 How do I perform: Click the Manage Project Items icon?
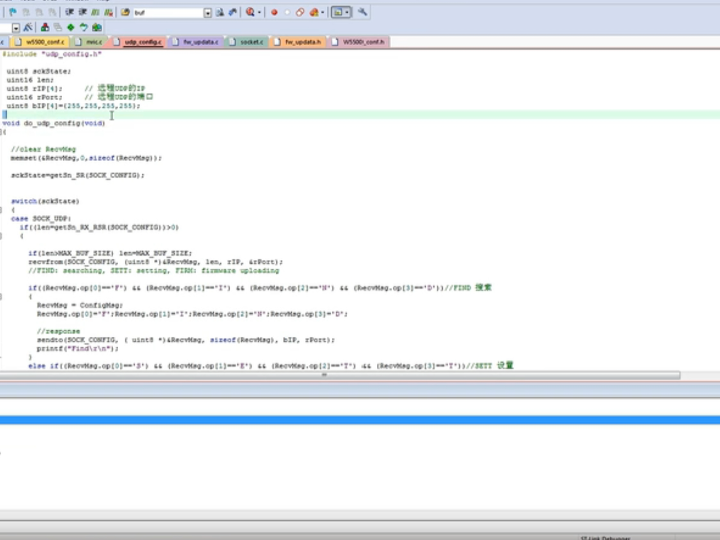coord(47,27)
